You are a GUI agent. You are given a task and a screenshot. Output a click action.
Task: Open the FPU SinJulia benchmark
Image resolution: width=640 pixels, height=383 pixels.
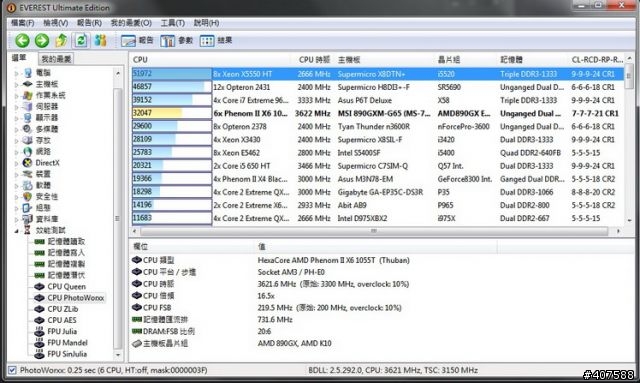pos(67,354)
